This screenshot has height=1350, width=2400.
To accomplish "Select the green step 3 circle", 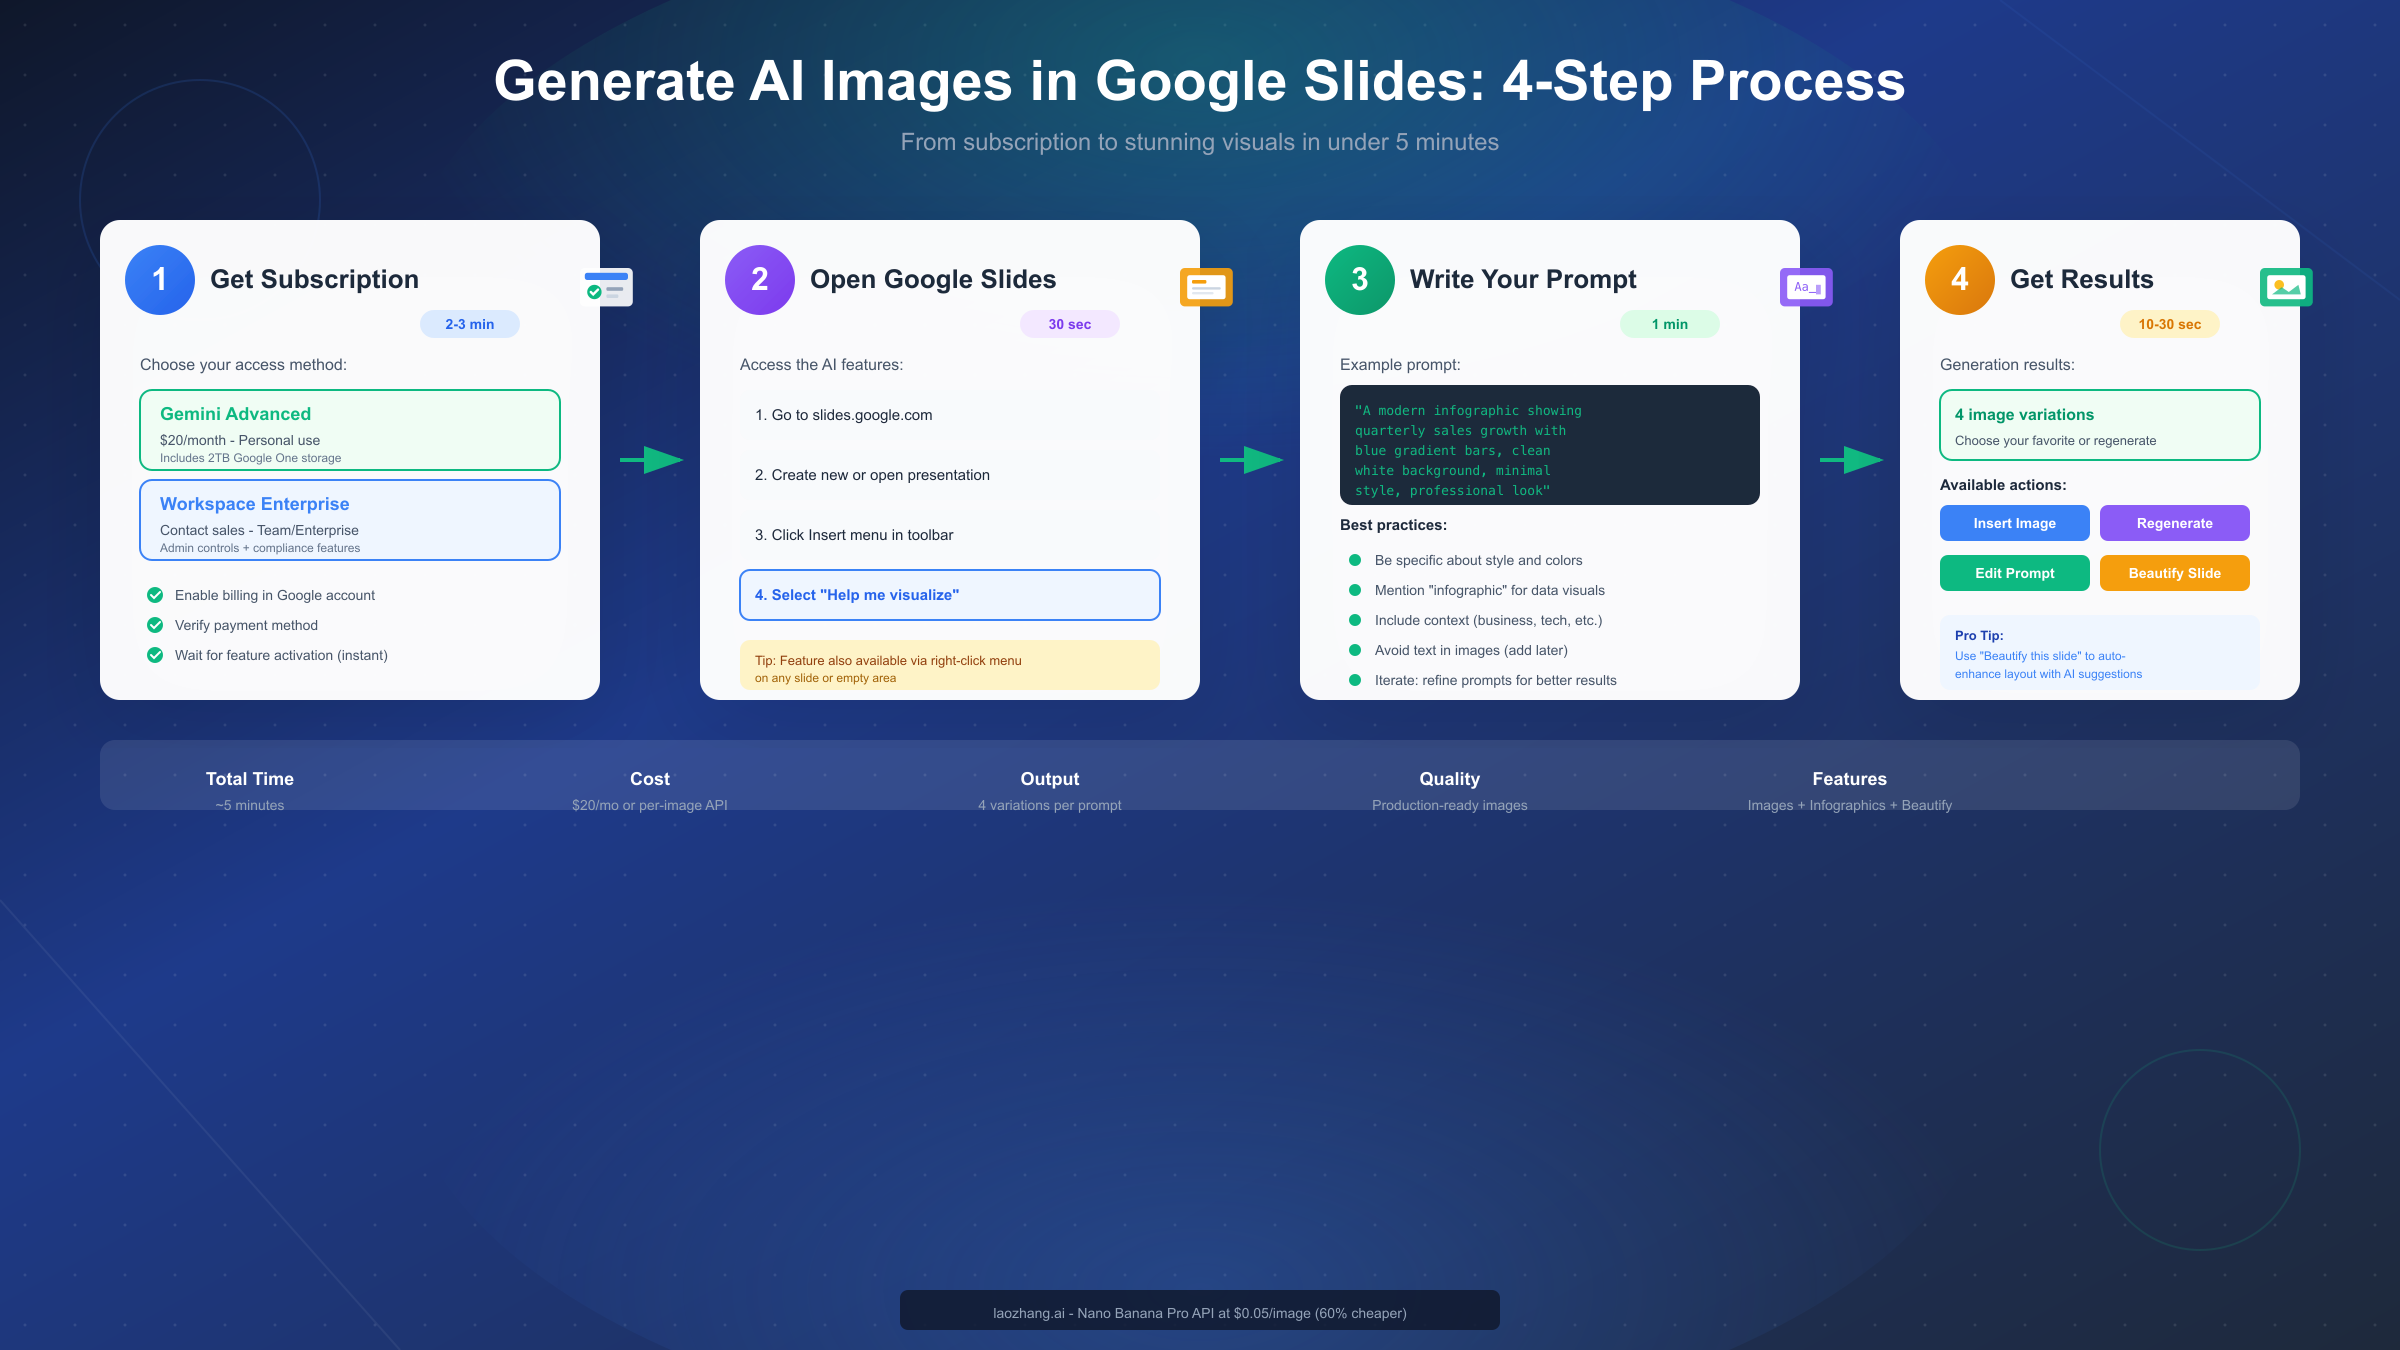I will 1359,280.
